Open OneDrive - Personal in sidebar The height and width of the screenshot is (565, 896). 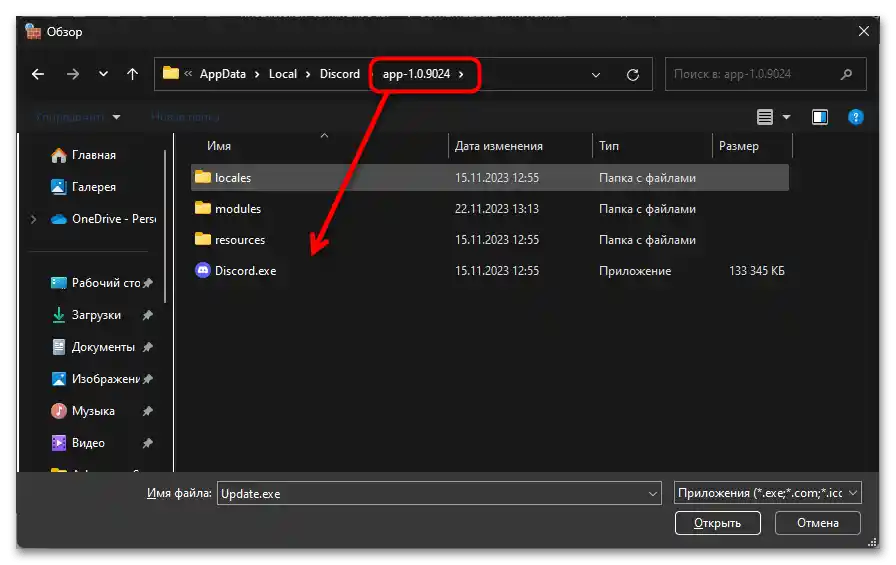104,219
